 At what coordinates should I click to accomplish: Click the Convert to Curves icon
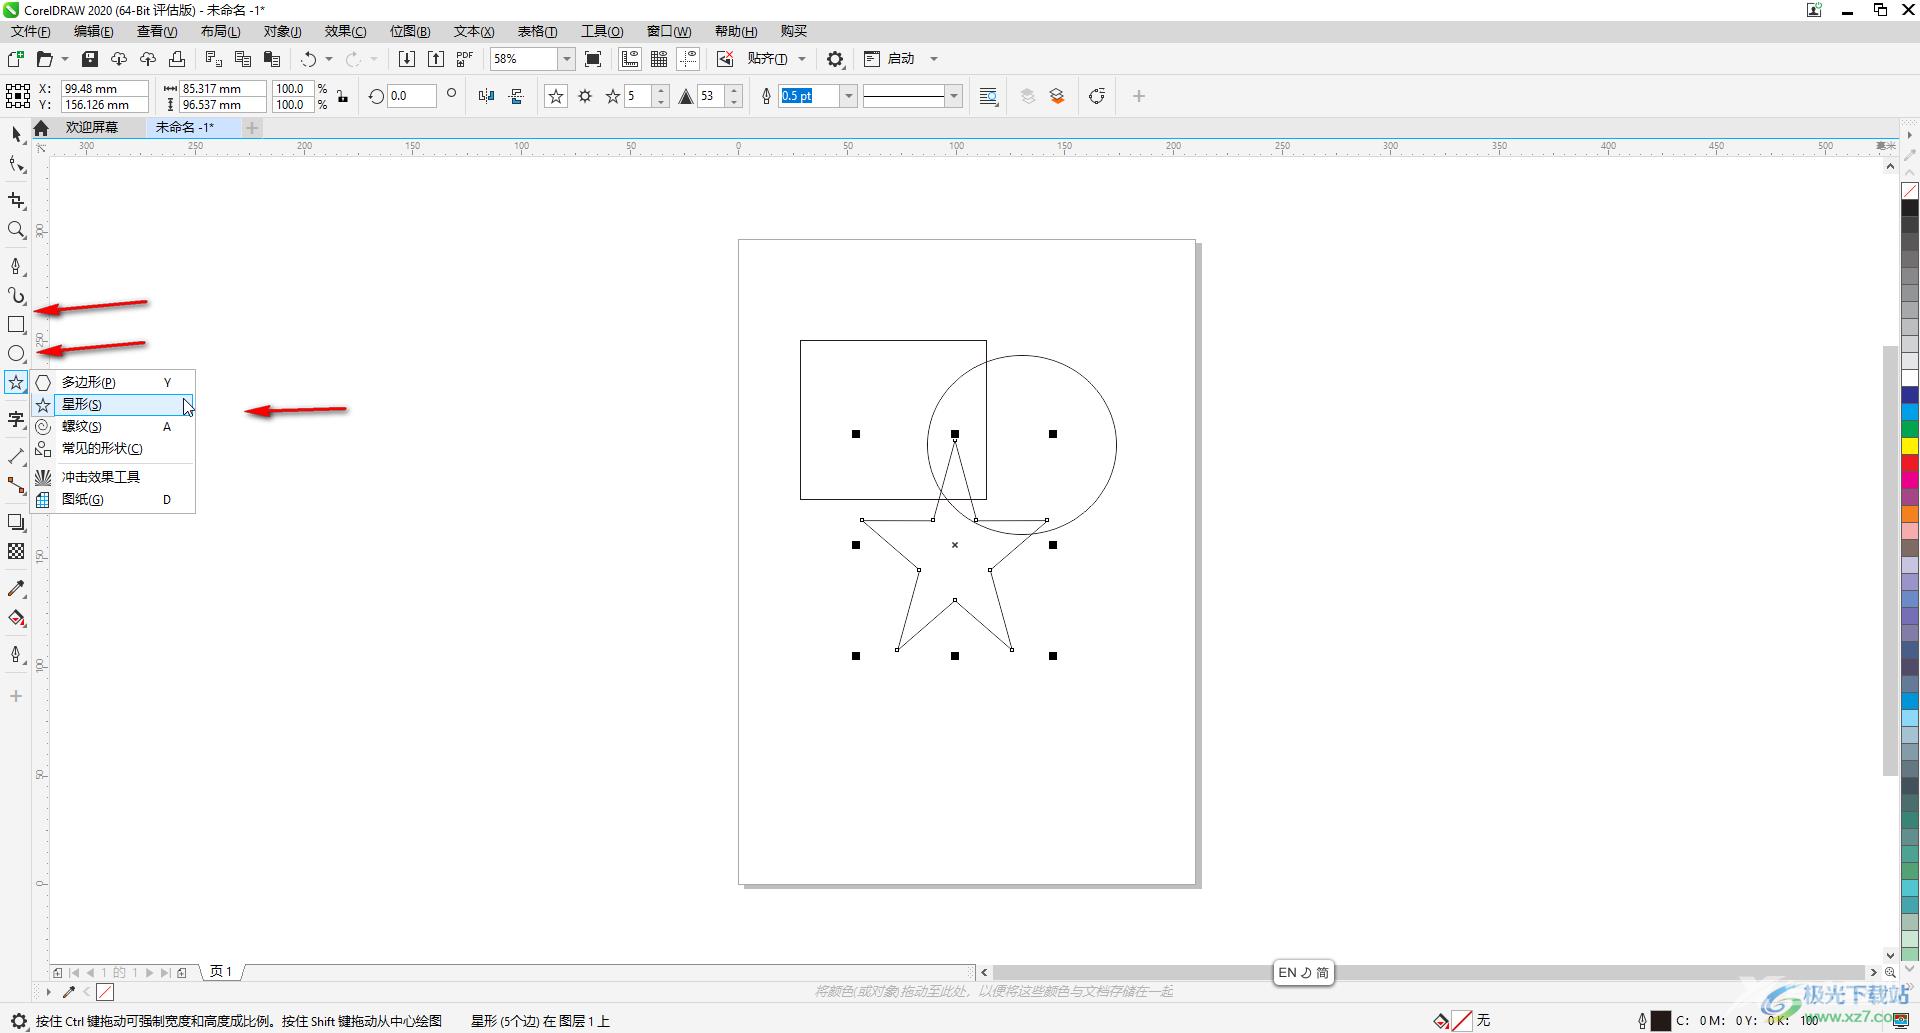click(1097, 96)
